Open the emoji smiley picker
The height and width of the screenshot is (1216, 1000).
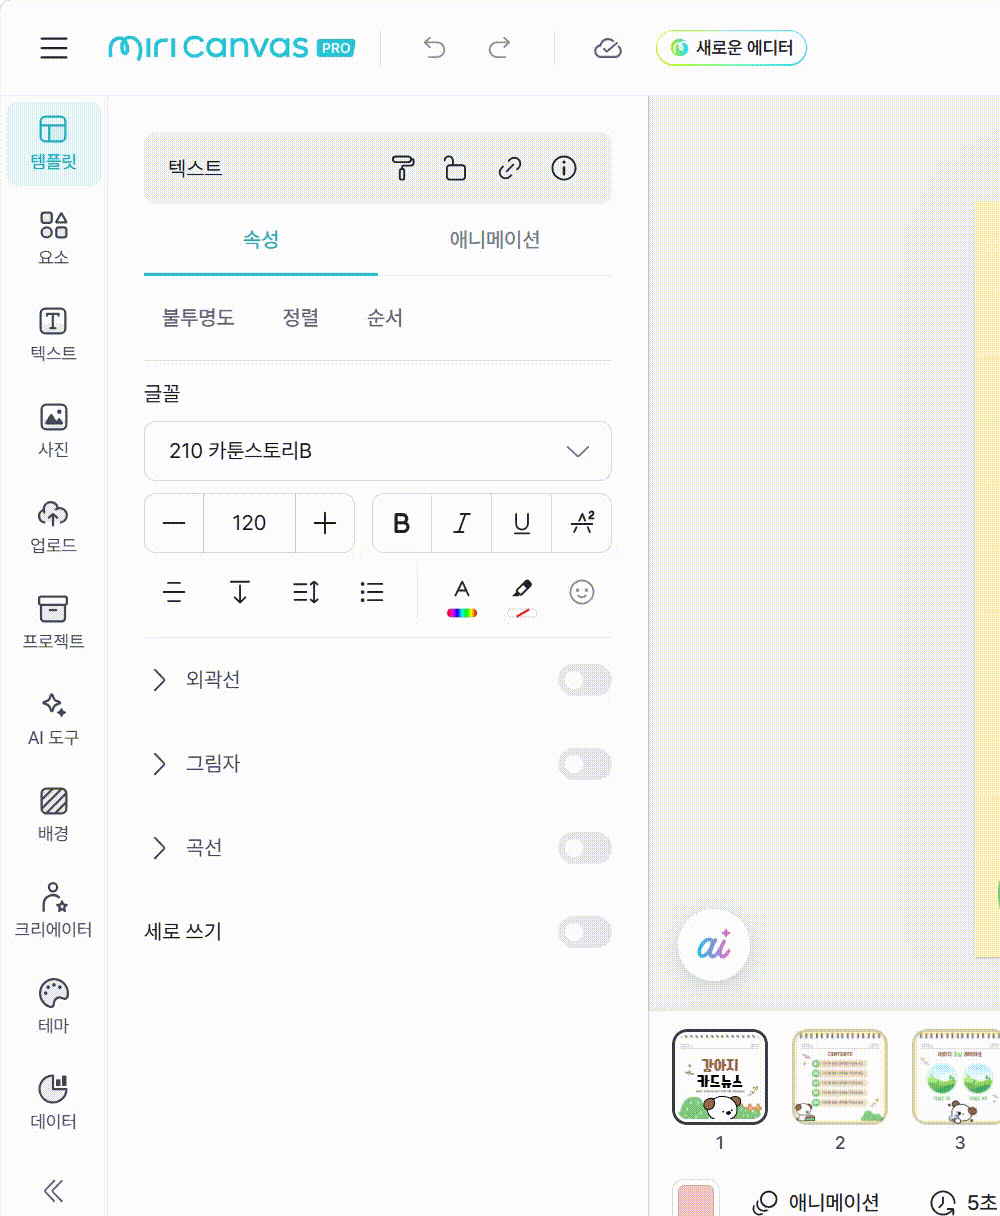tap(581, 592)
